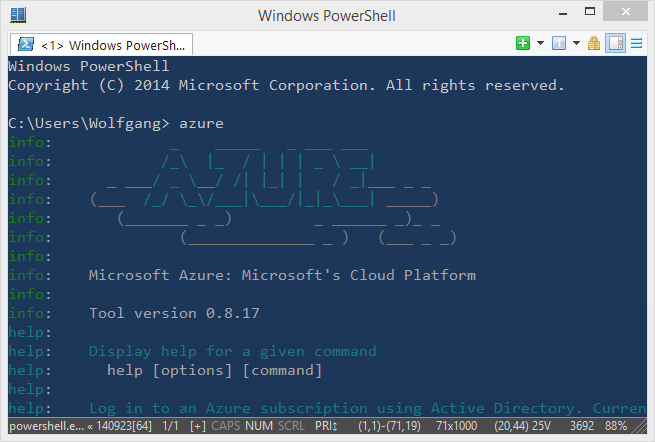Minimize the Windows PowerShell window
This screenshot has width=655, height=442.
tap(563, 13)
